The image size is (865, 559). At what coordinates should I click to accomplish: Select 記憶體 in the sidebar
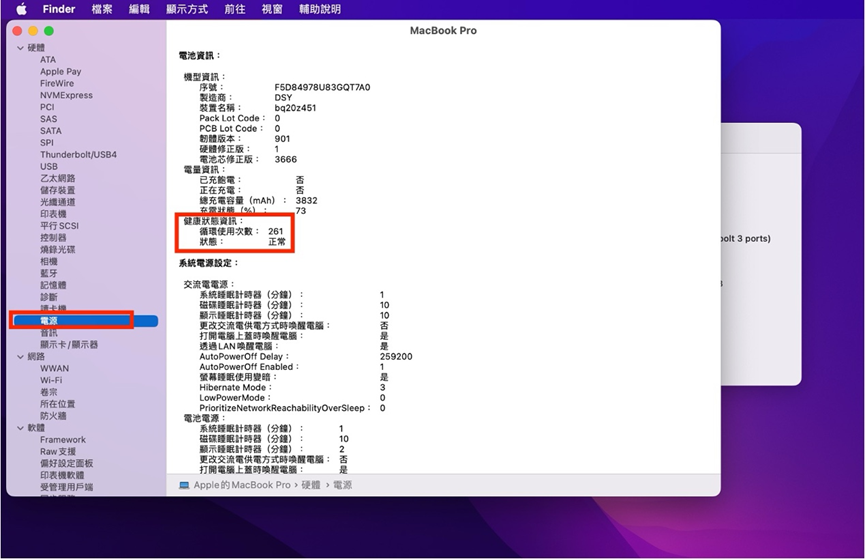[x=53, y=285]
